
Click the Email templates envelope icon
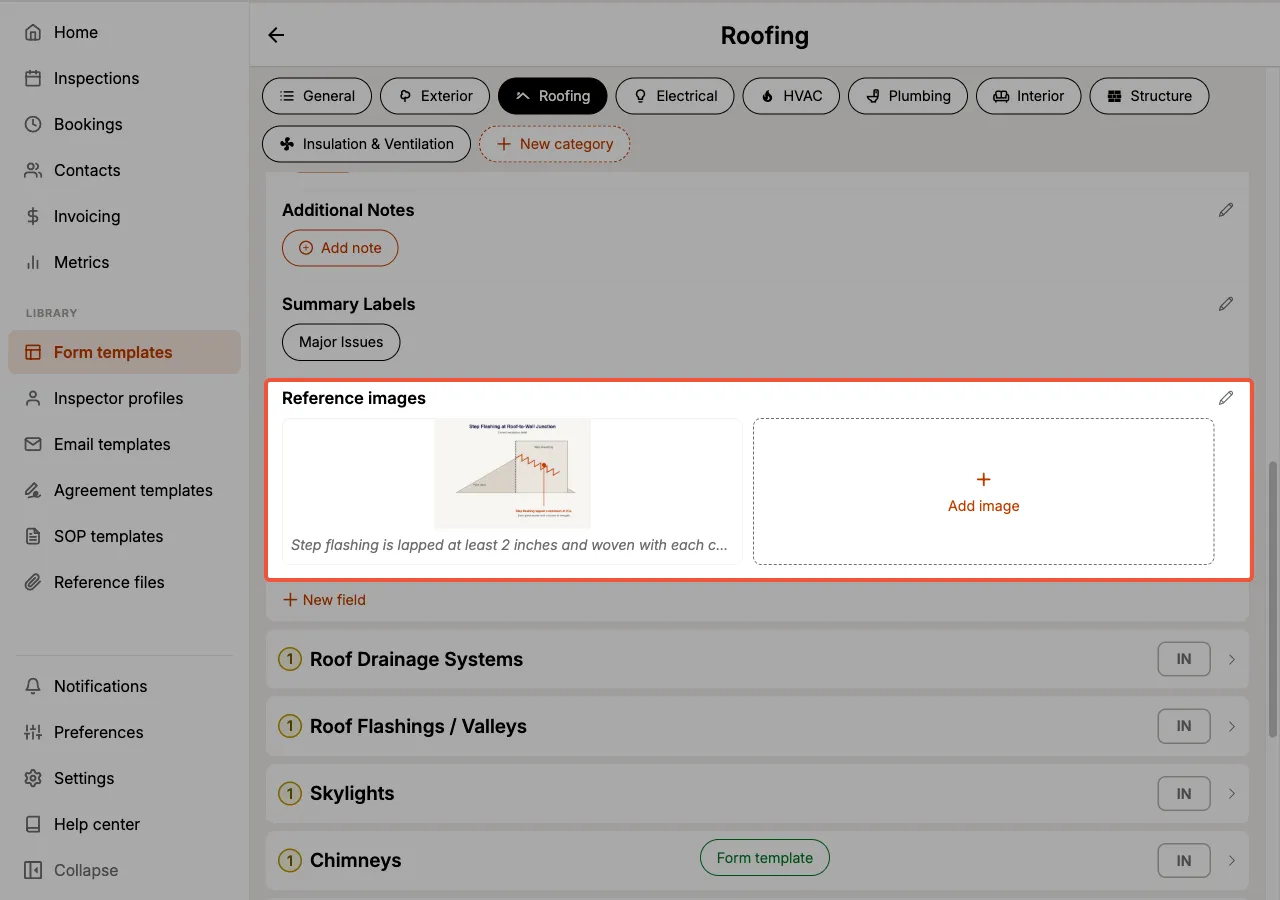33,444
